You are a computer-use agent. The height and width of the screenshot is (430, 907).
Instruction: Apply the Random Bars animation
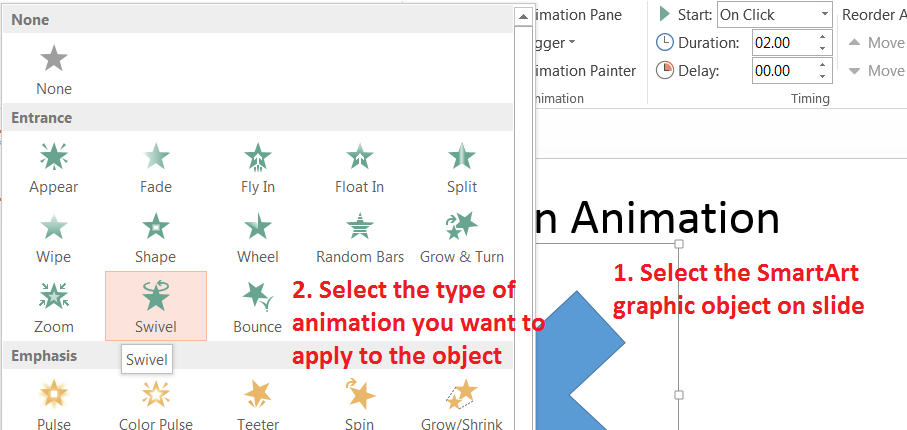[359, 228]
